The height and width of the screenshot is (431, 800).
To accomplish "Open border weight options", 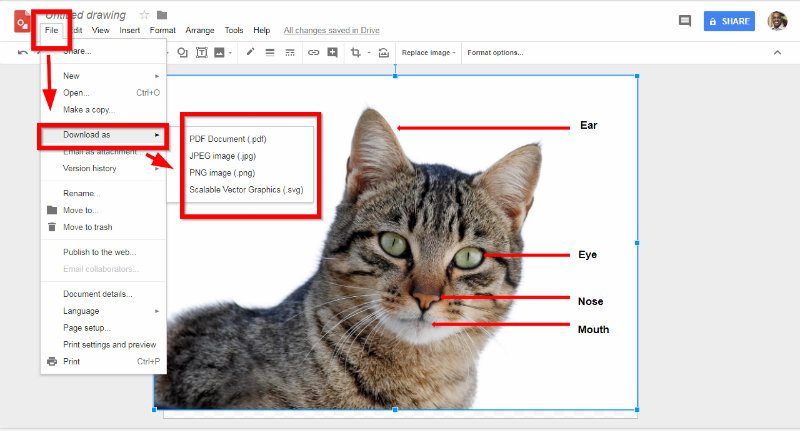I will pos(270,52).
